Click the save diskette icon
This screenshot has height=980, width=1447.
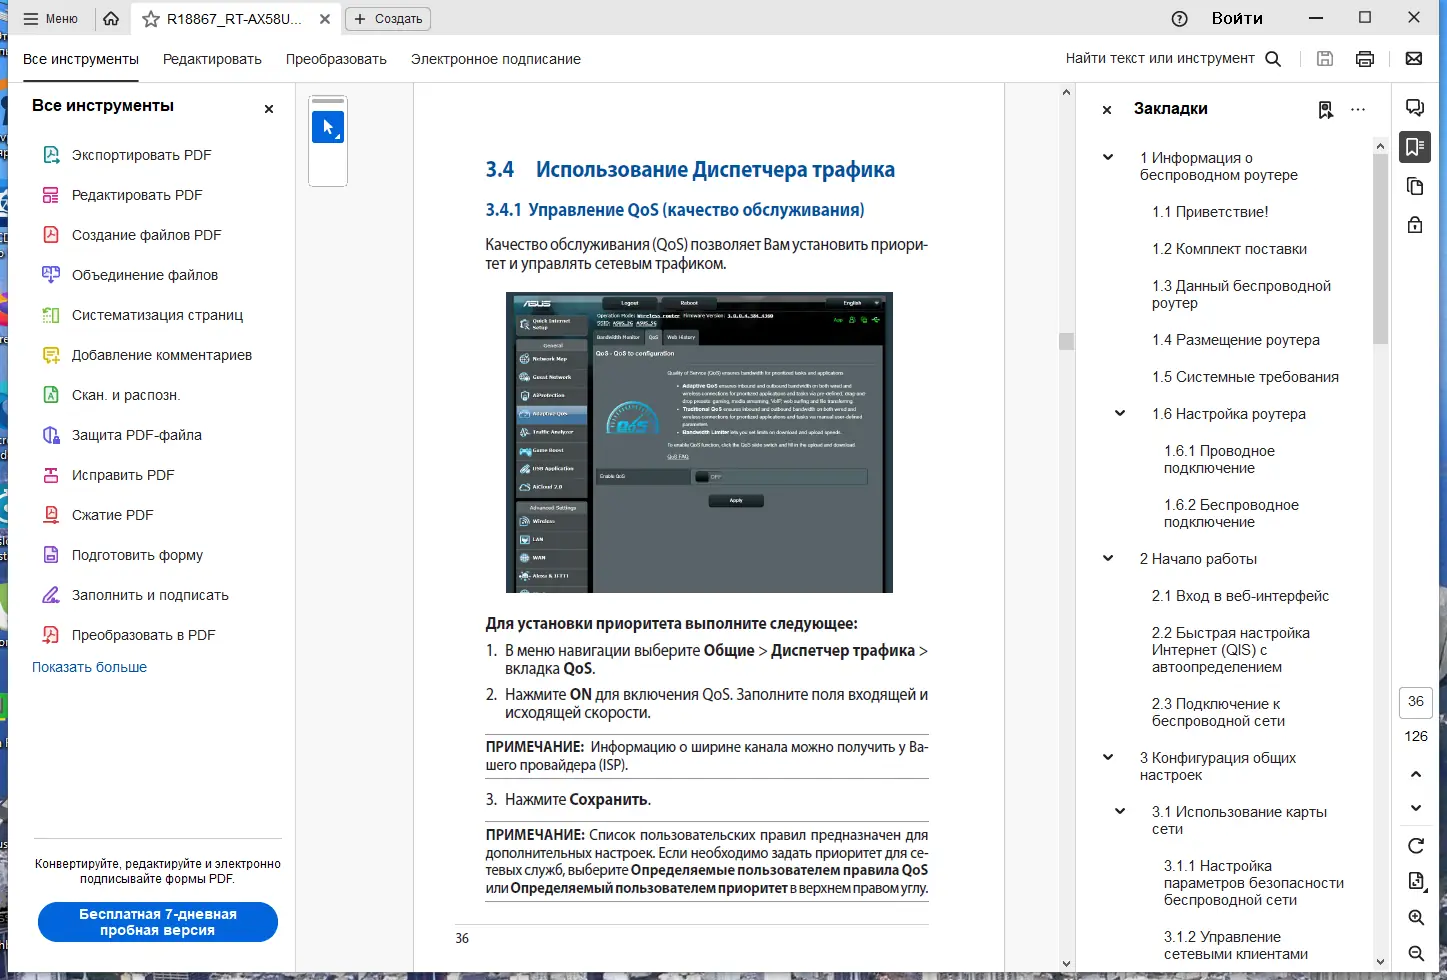[x=1325, y=59]
